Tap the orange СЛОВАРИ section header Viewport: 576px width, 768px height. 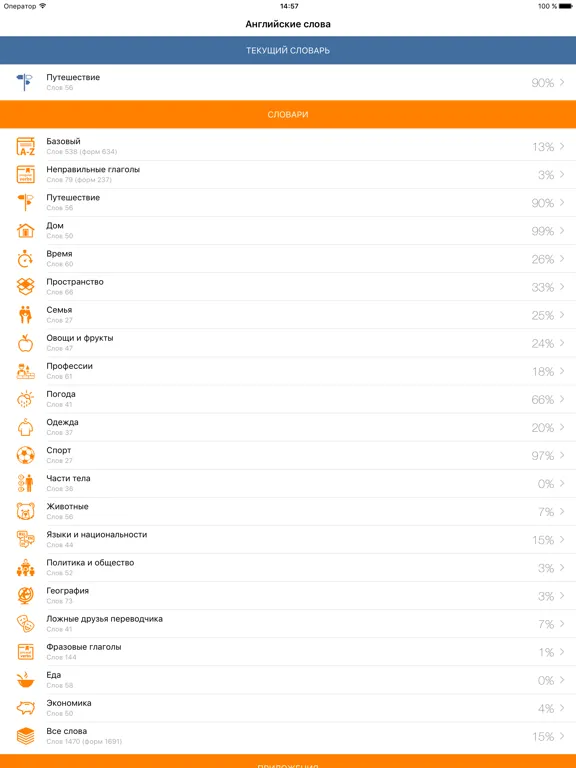pos(288,115)
